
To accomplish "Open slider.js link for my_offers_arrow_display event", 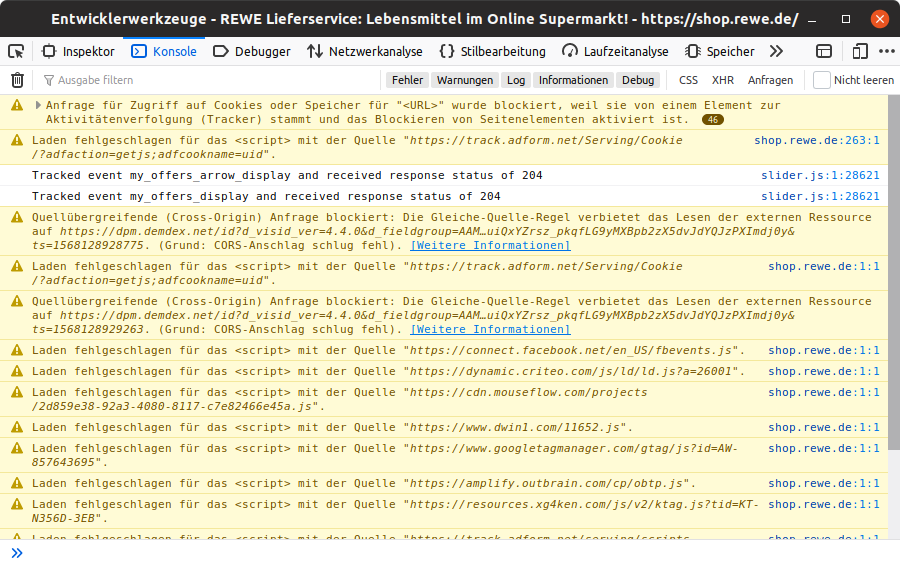I will click(x=820, y=176).
